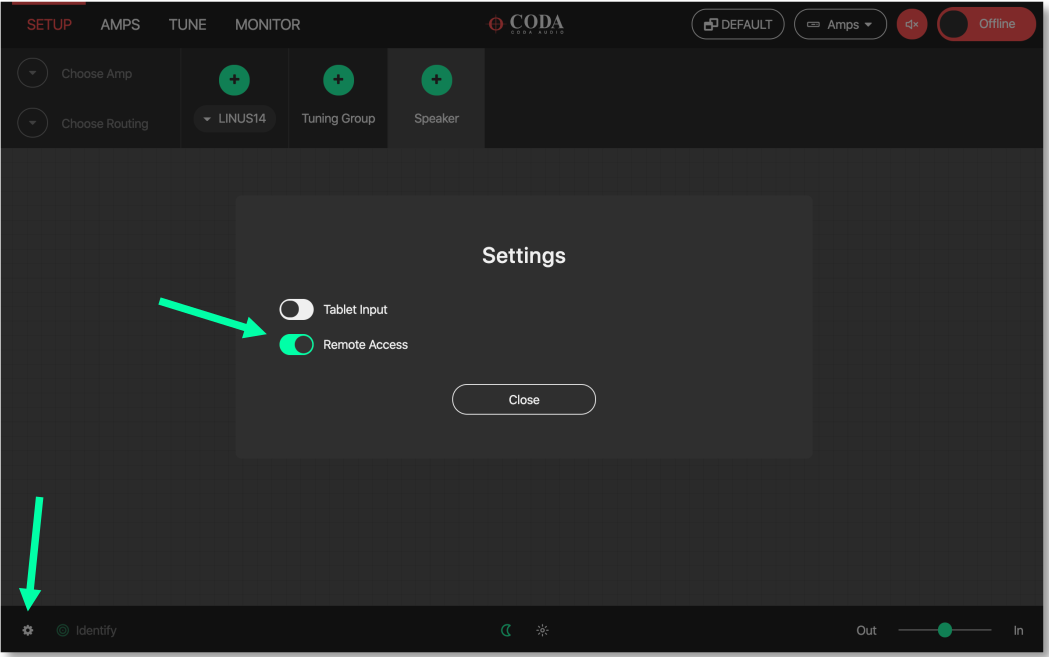Click the Out/In zoom slider handle
This screenshot has height=657, width=1049.
coord(944,630)
